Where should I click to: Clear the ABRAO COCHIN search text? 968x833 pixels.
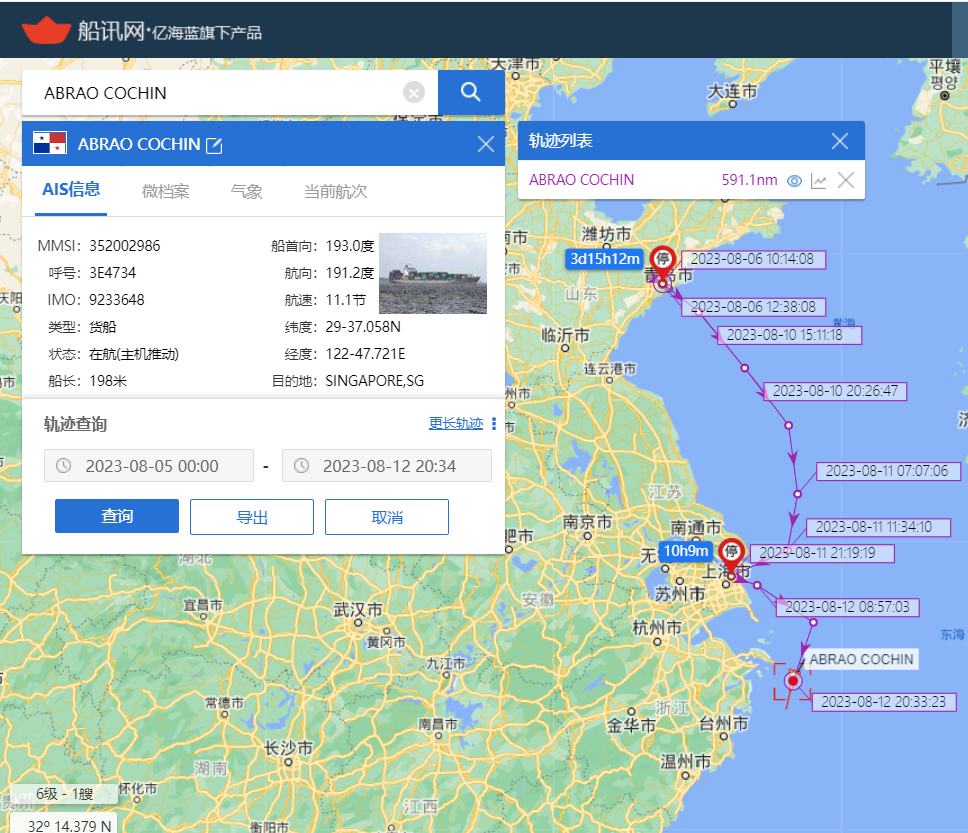pyautogui.click(x=414, y=93)
